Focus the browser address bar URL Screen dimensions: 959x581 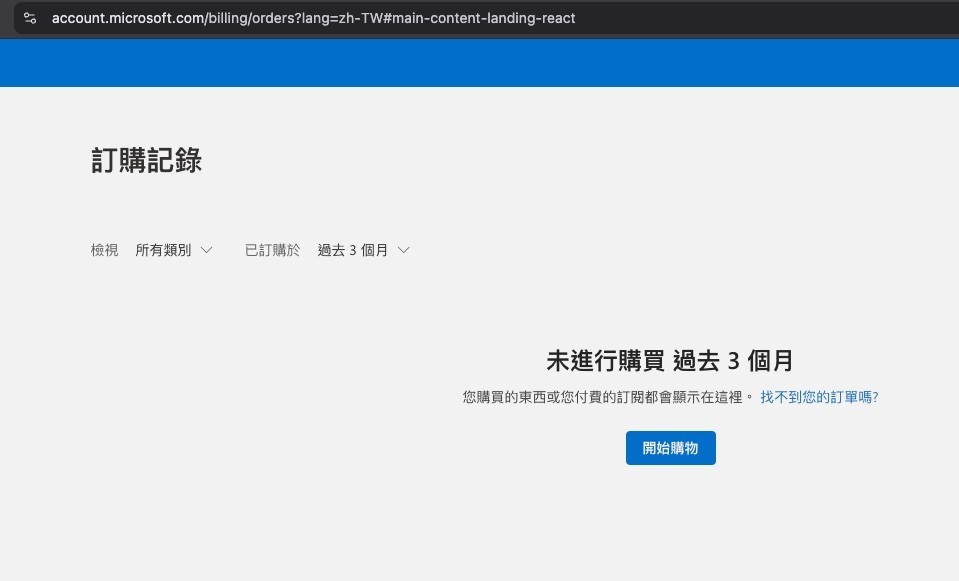(x=400, y=18)
